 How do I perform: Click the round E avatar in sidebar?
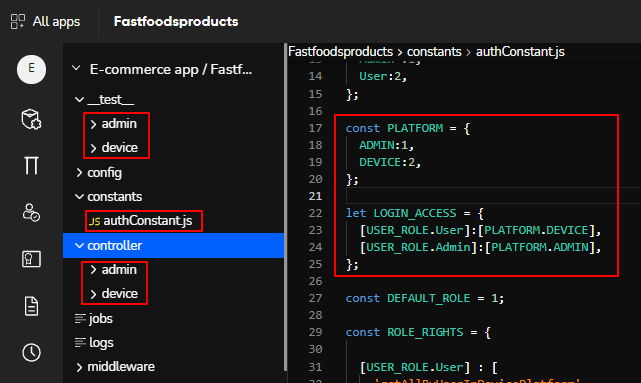(x=31, y=69)
